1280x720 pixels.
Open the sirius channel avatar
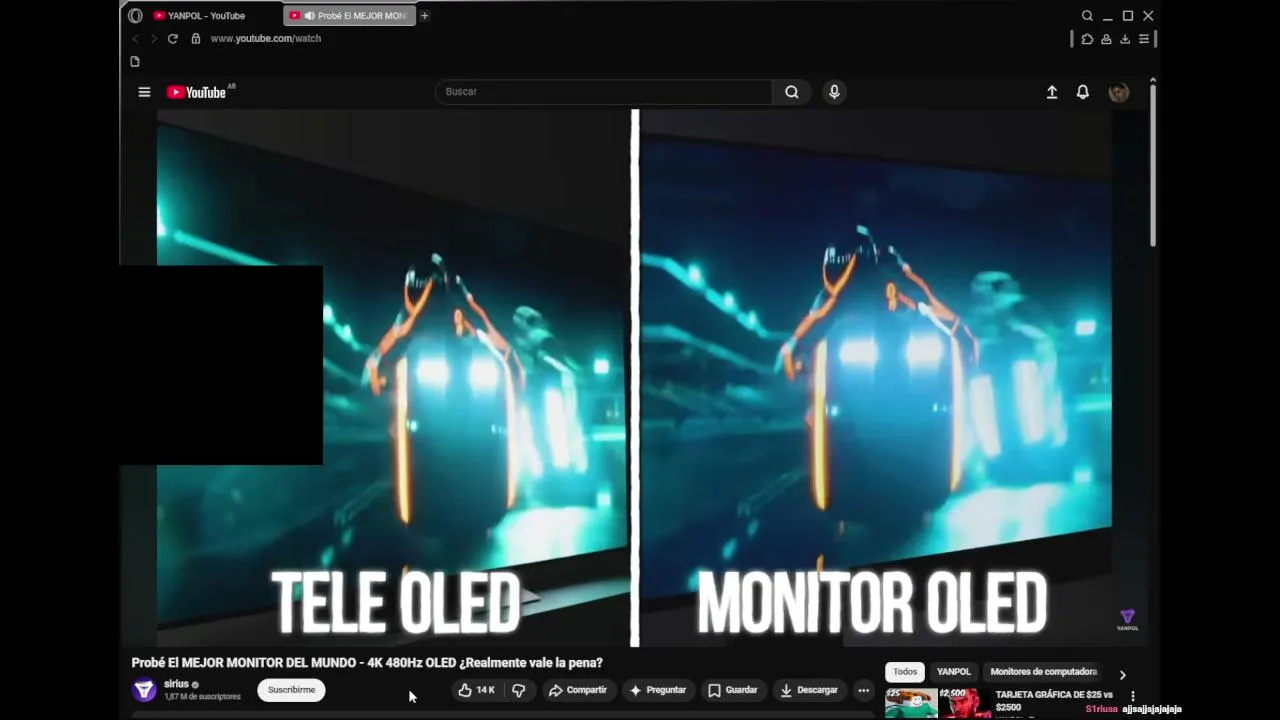pos(144,690)
